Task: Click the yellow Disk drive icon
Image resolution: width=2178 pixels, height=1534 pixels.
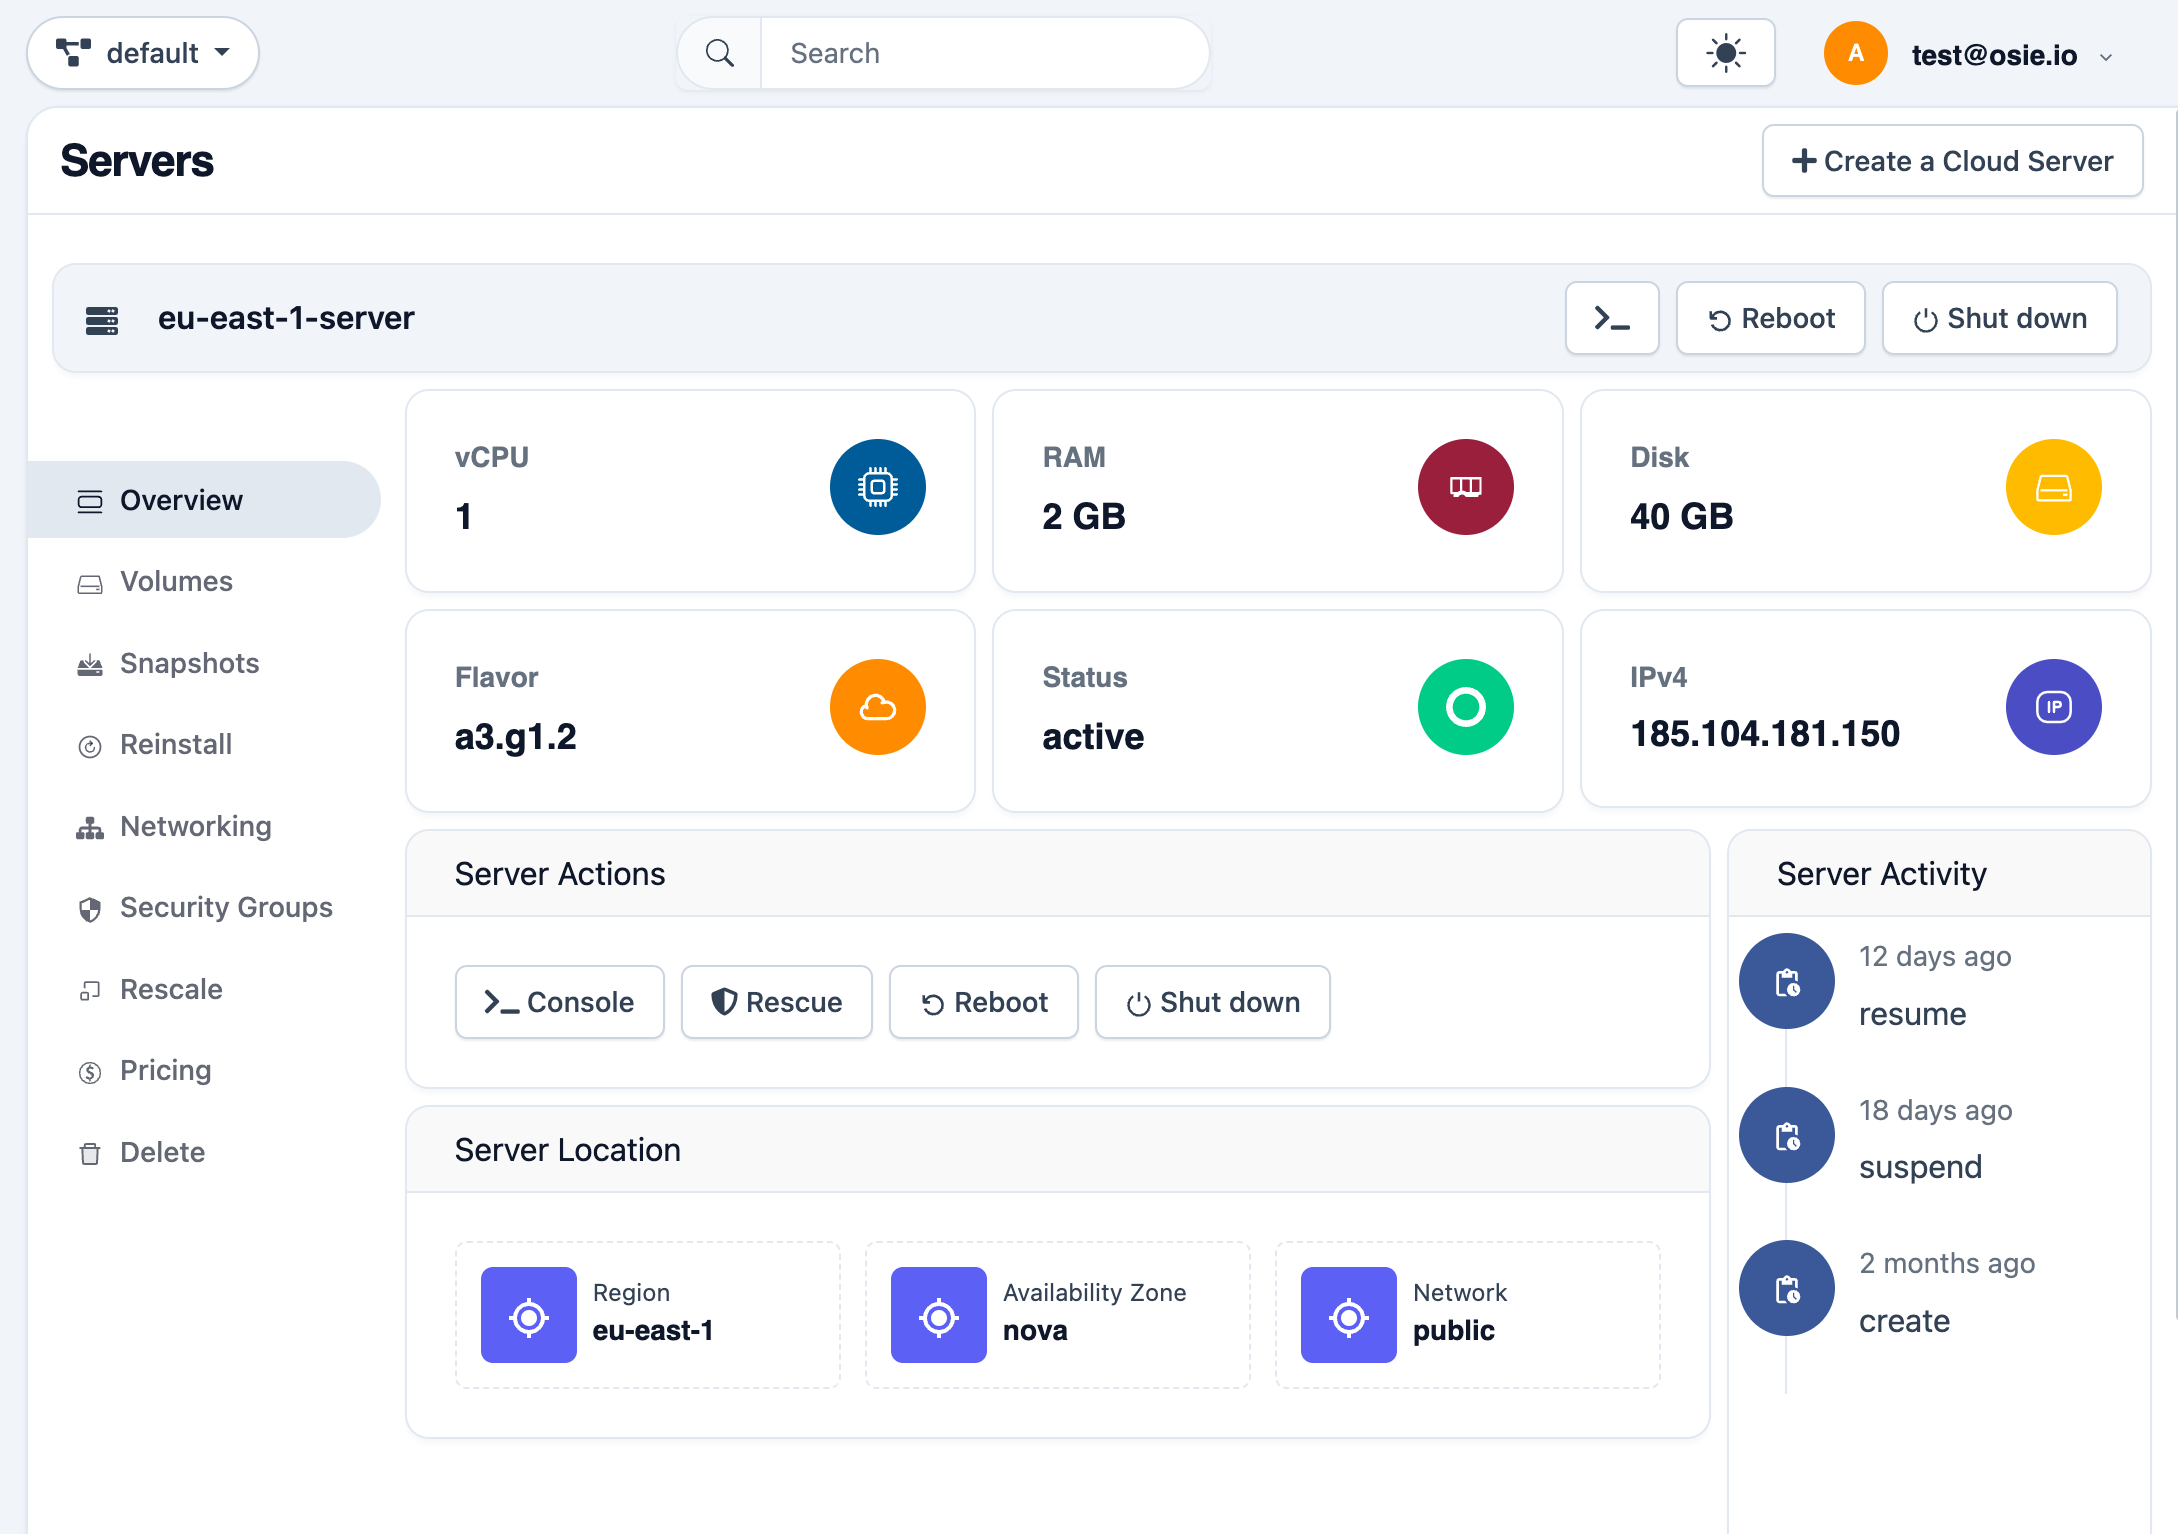Action: [2053, 487]
